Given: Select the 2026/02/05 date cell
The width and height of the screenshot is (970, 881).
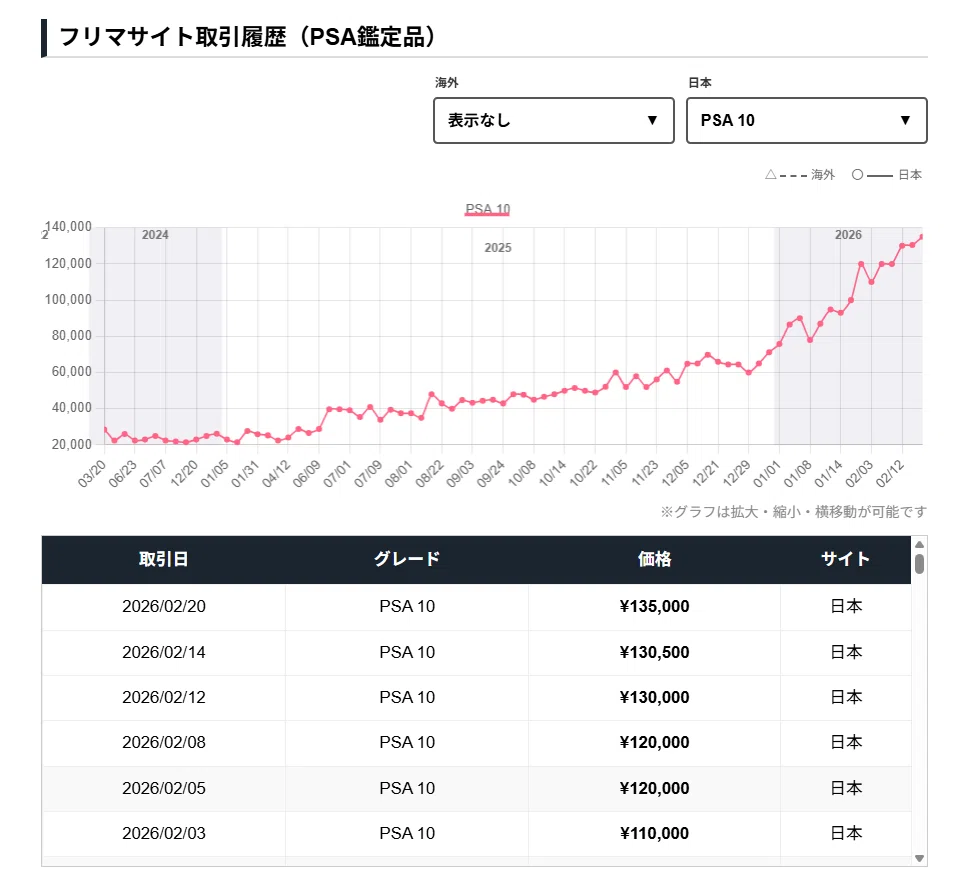Looking at the screenshot, I should click(x=164, y=788).
